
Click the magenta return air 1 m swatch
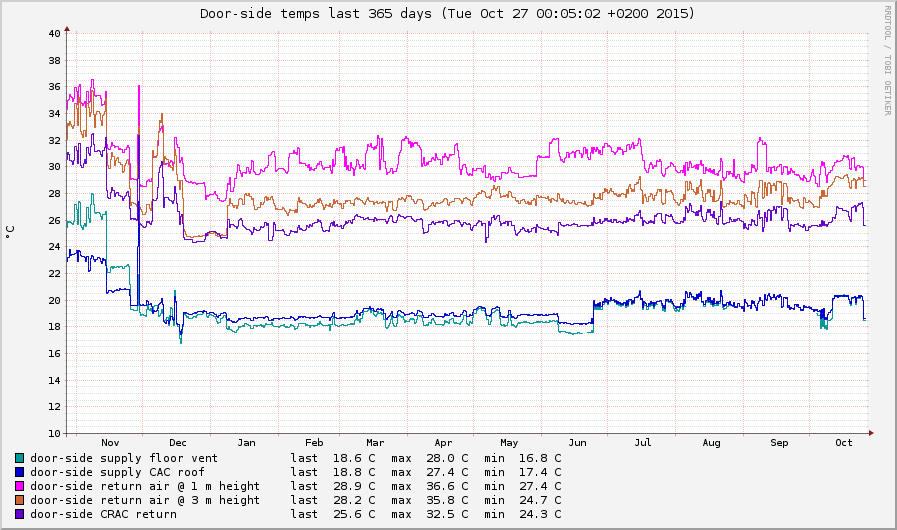coord(19,487)
